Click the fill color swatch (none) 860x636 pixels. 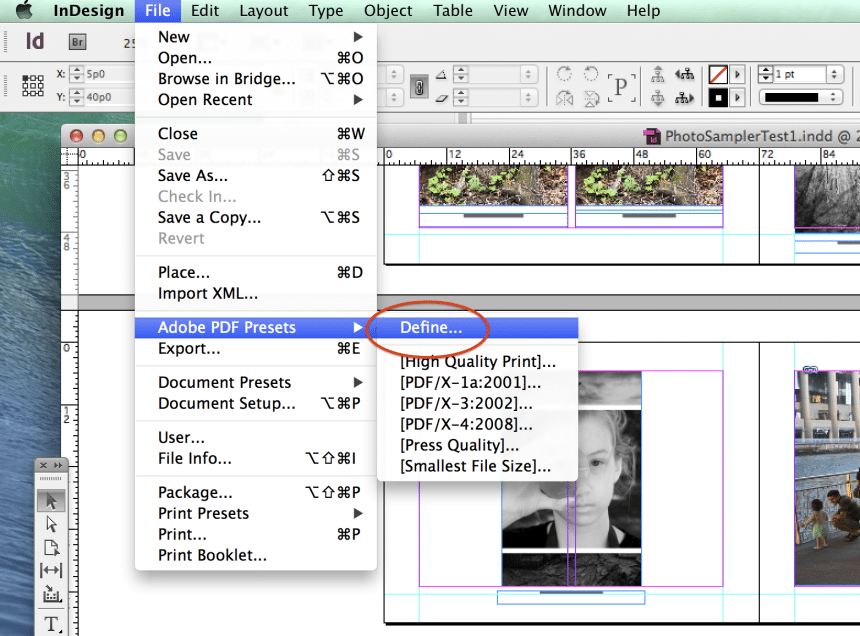[718, 74]
